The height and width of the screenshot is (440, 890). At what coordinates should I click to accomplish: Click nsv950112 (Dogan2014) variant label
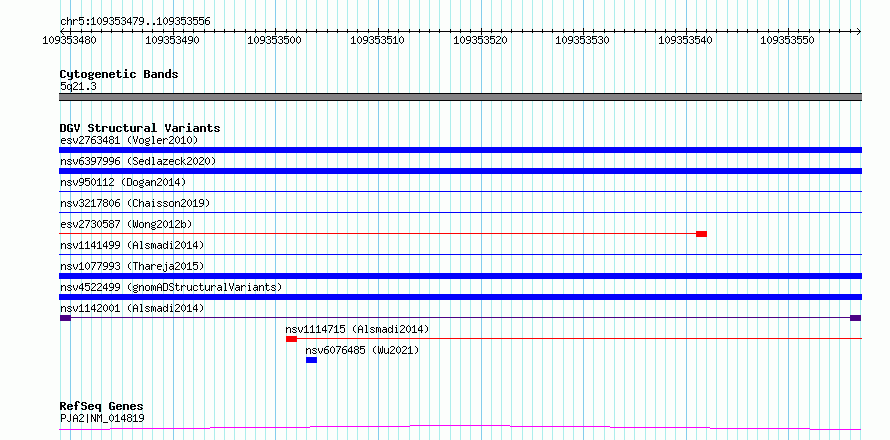coord(123,182)
